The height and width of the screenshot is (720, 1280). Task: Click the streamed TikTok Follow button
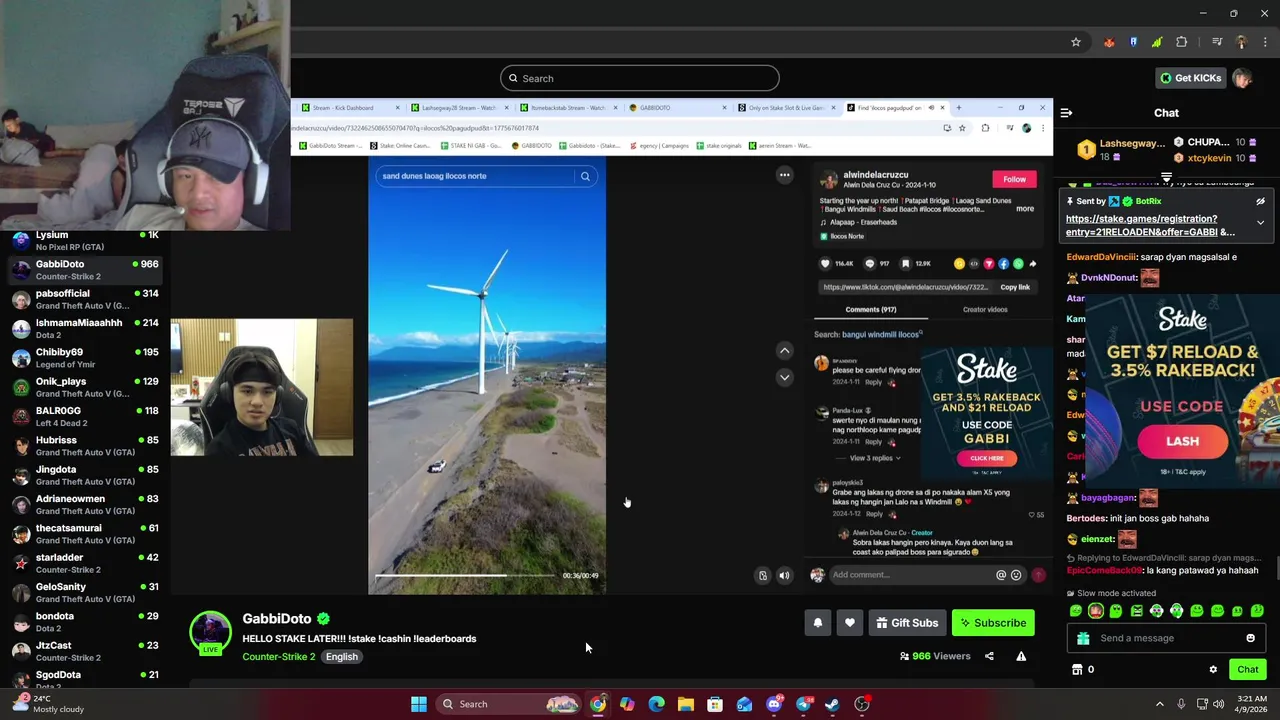coord(1014,179)
